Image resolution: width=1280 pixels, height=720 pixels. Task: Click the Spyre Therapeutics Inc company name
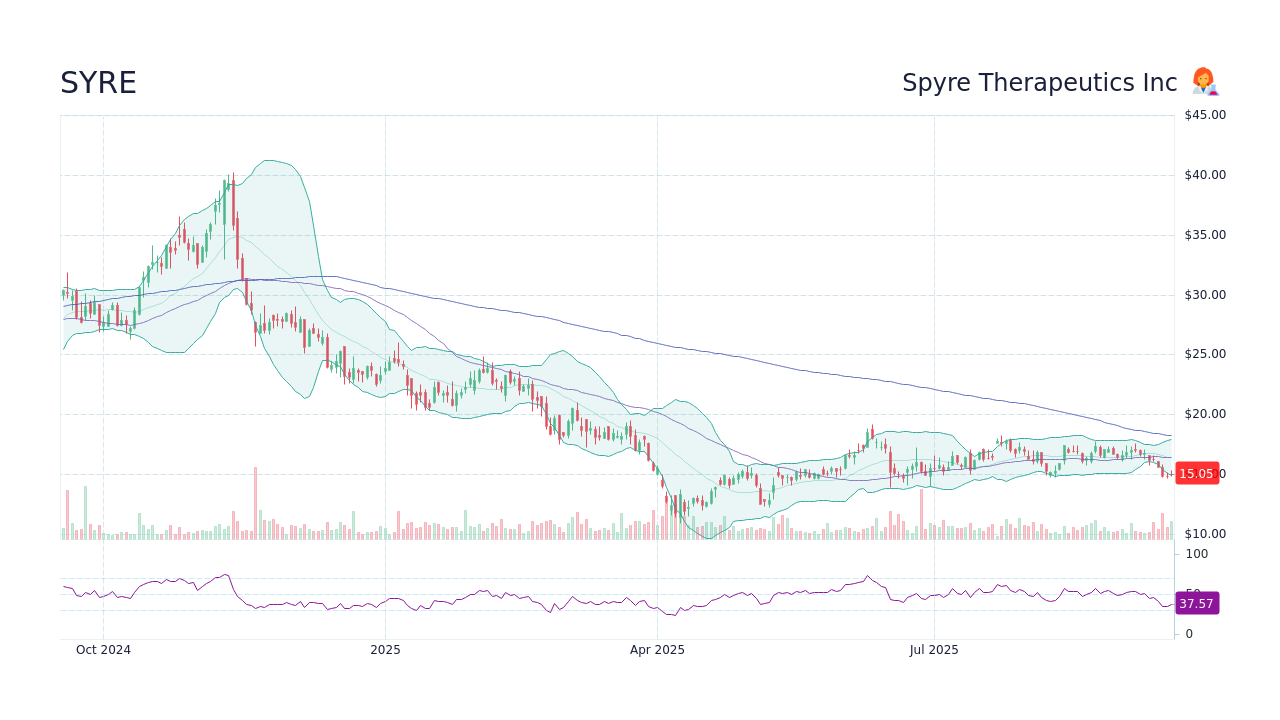1040,82
